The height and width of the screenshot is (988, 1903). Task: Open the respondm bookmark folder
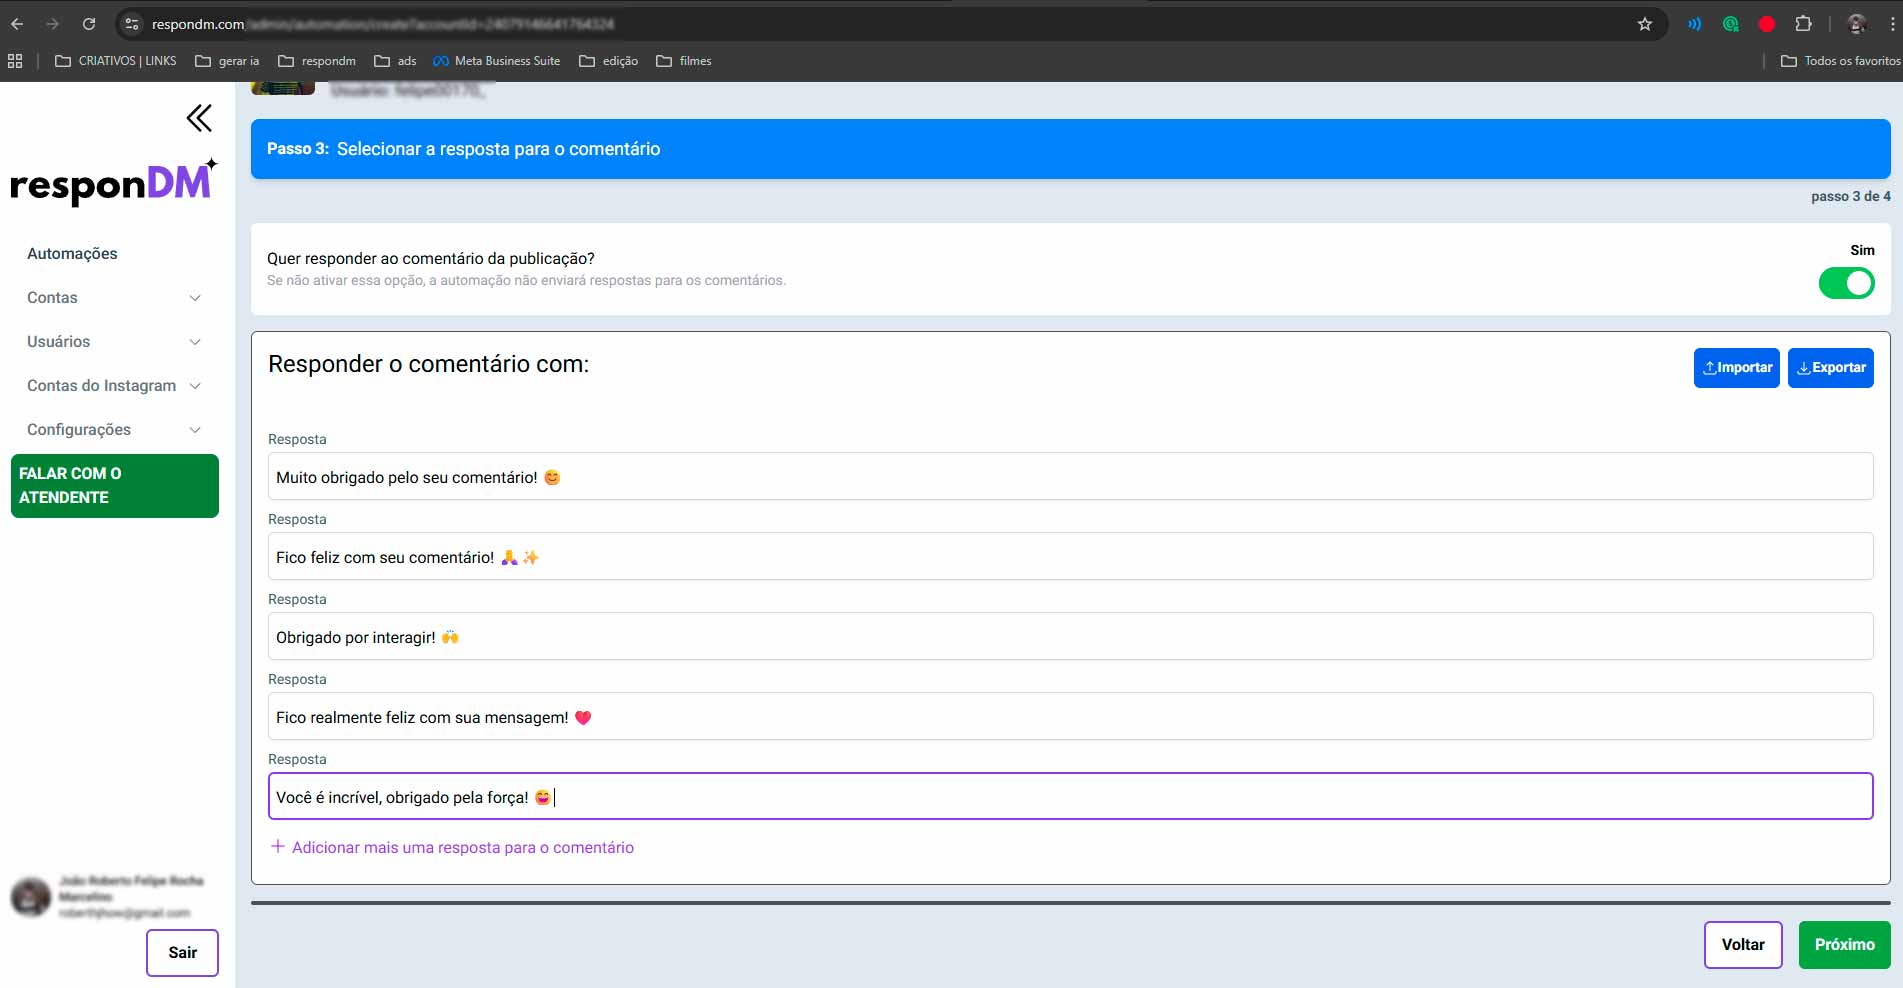click(x=317, y=61)
